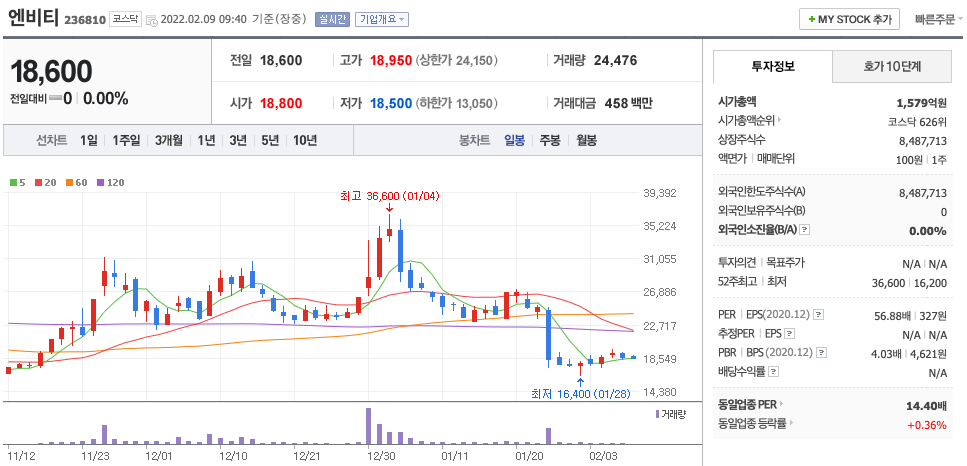Viewport: 967px width, 466px height.
Task: Open the 동일업종 등락률 link
Action: click(751, 423)
